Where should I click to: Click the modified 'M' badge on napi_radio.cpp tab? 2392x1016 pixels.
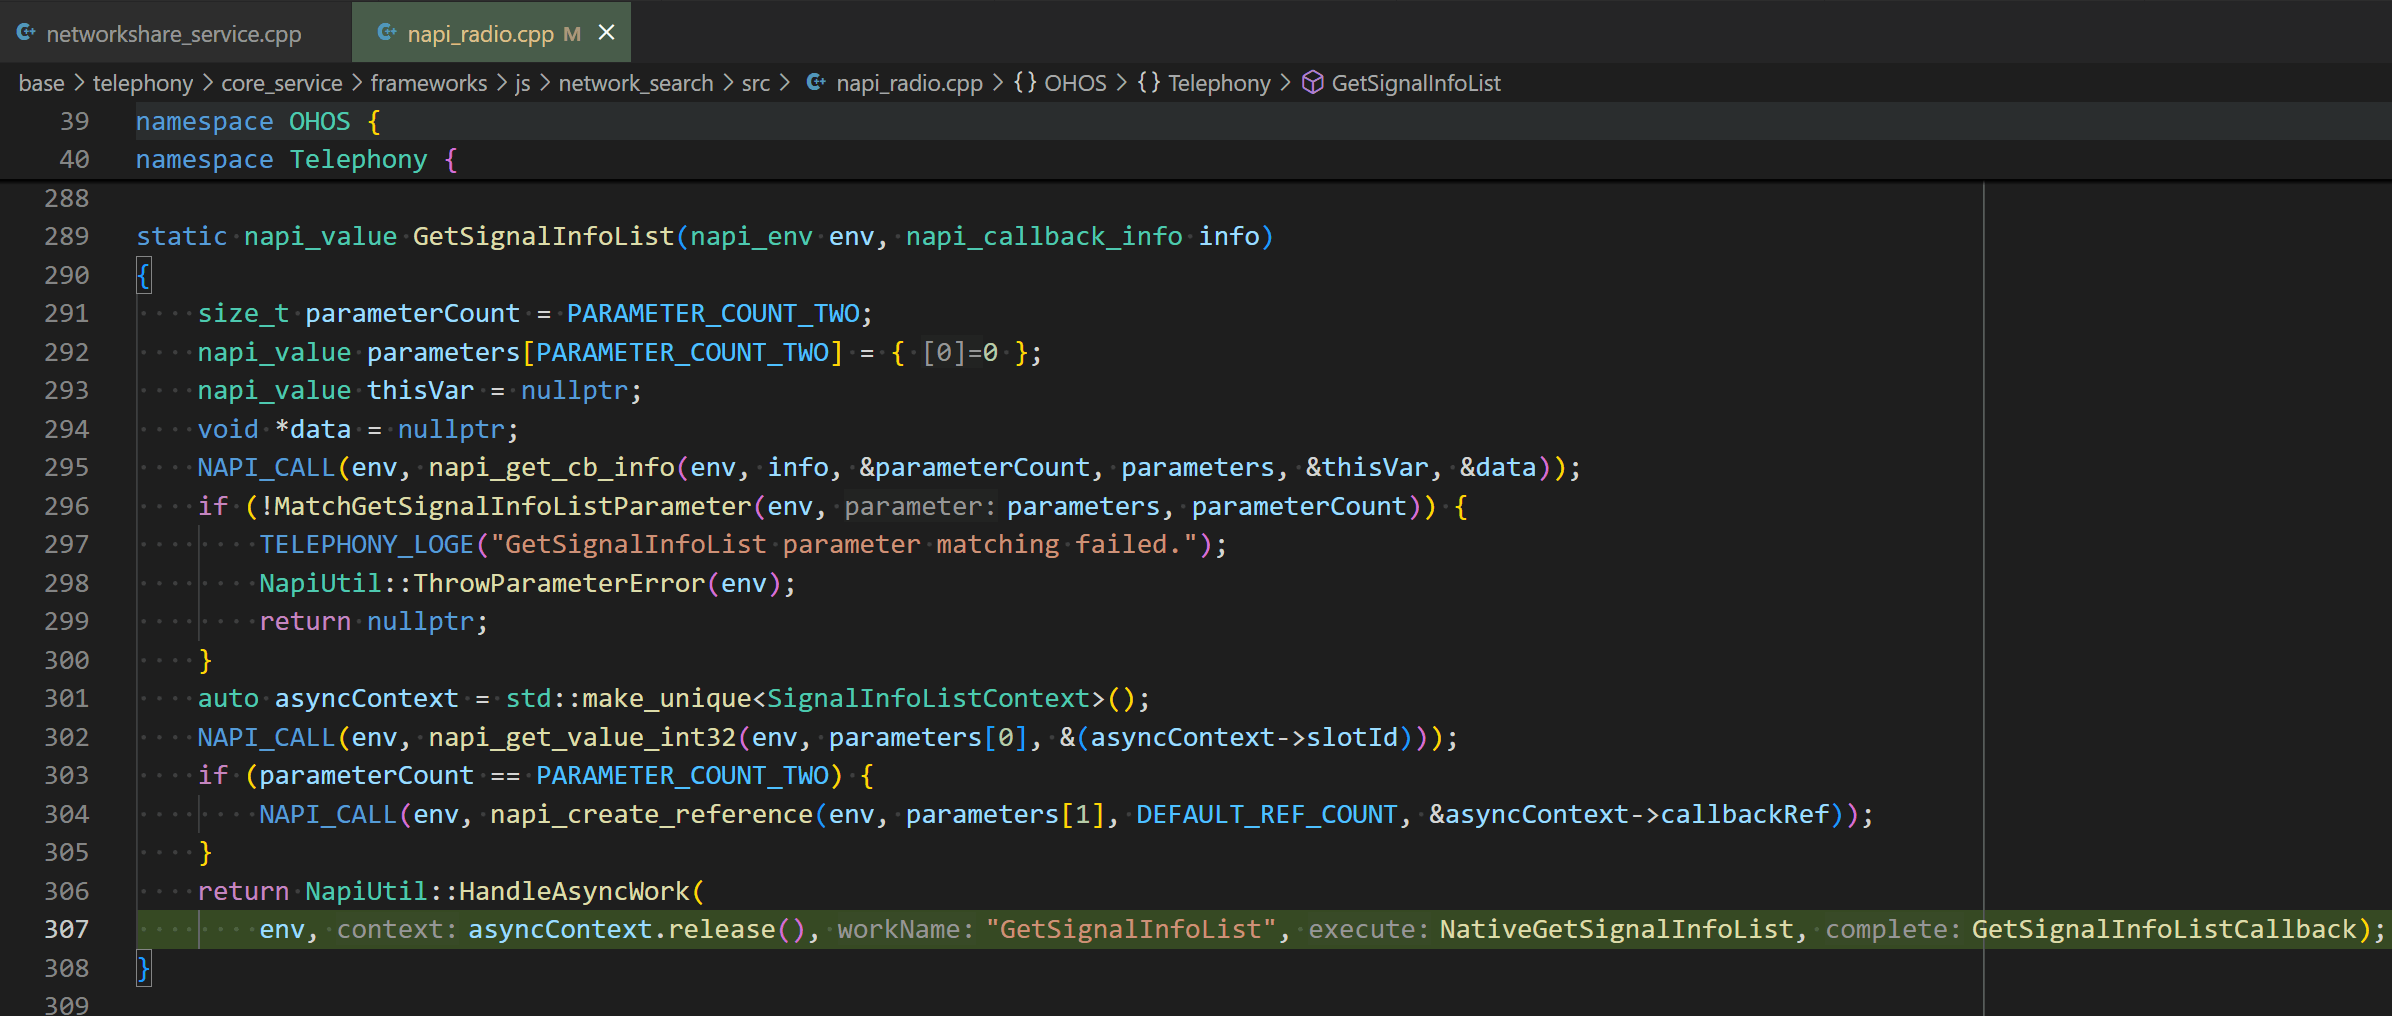[572, 34]
